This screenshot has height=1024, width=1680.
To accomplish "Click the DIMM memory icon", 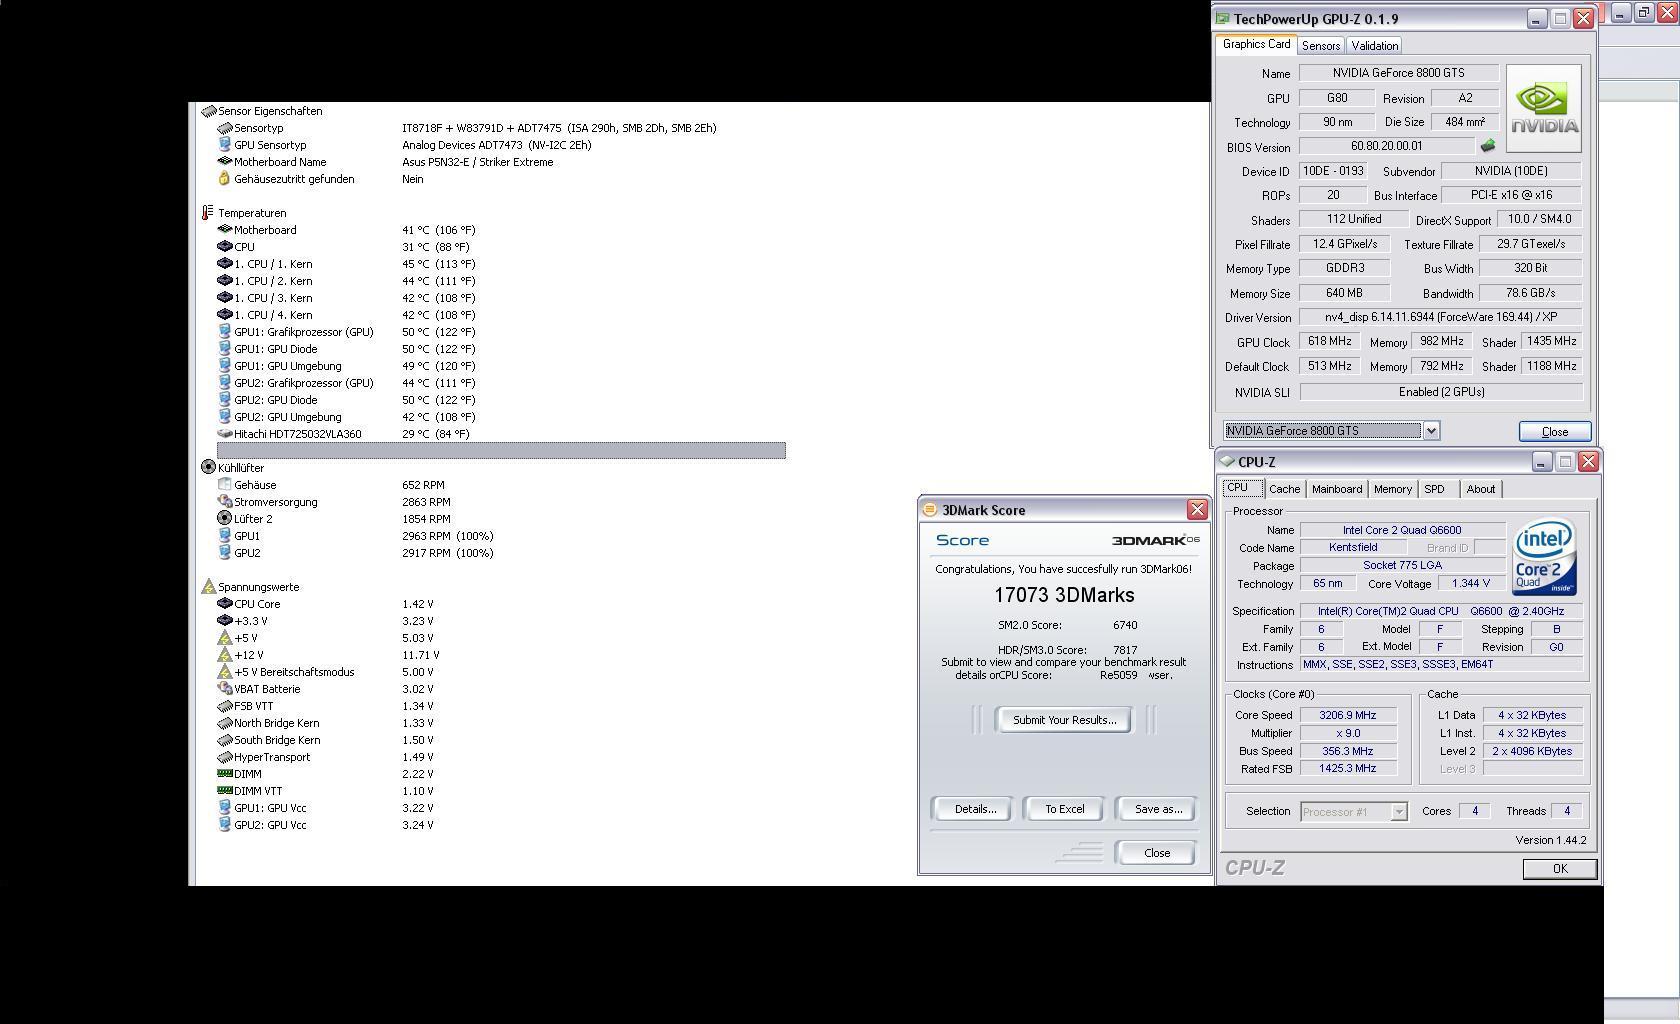I will point(224,774).
